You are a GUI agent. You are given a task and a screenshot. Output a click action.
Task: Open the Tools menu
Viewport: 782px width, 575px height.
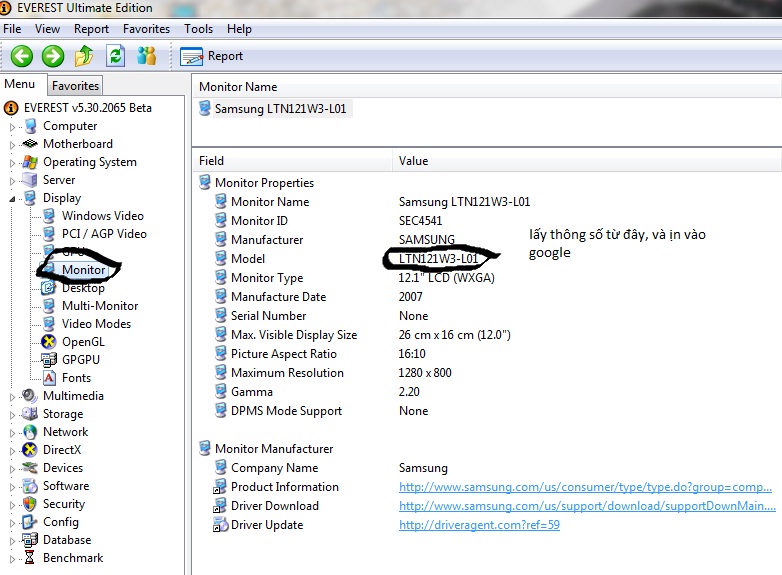point(198,29)
